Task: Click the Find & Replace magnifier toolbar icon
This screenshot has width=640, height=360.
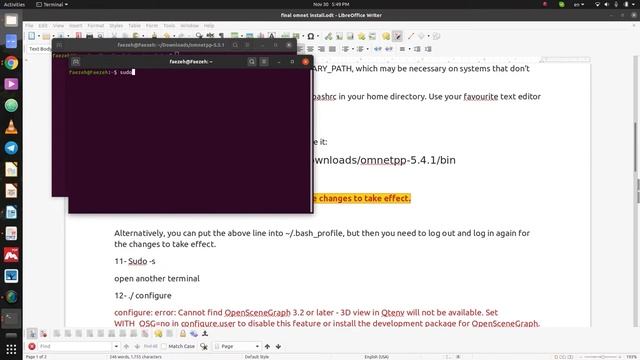Action: [x=199, y=36]
